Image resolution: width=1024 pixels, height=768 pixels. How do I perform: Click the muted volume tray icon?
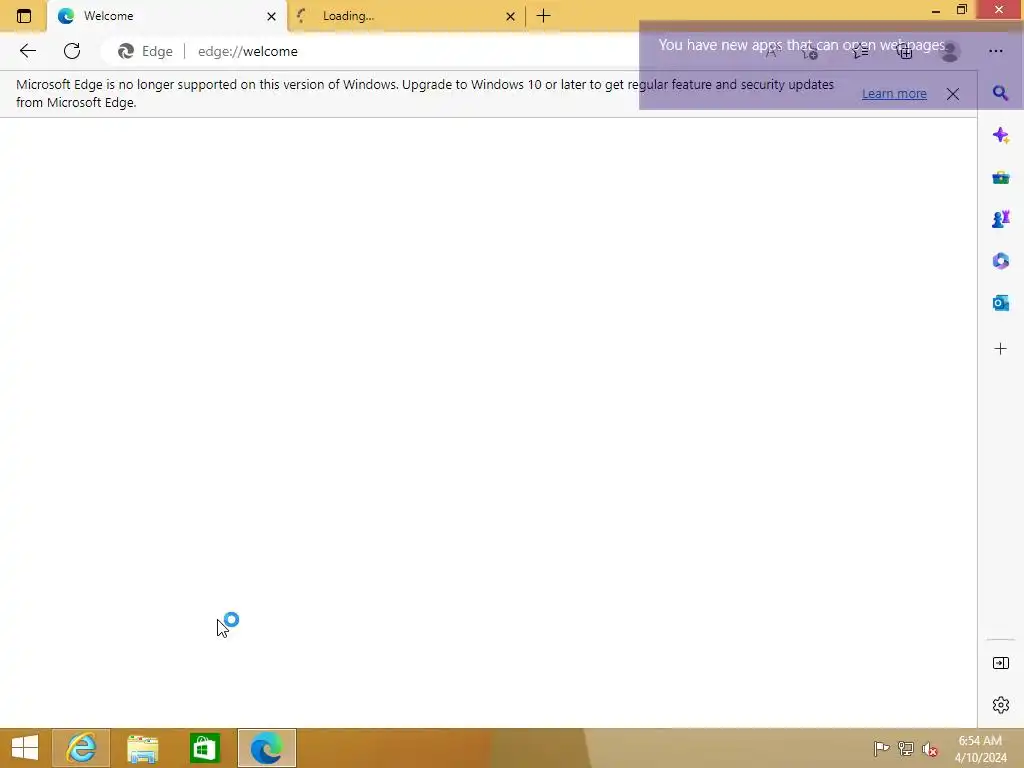(x=930, y=749)
